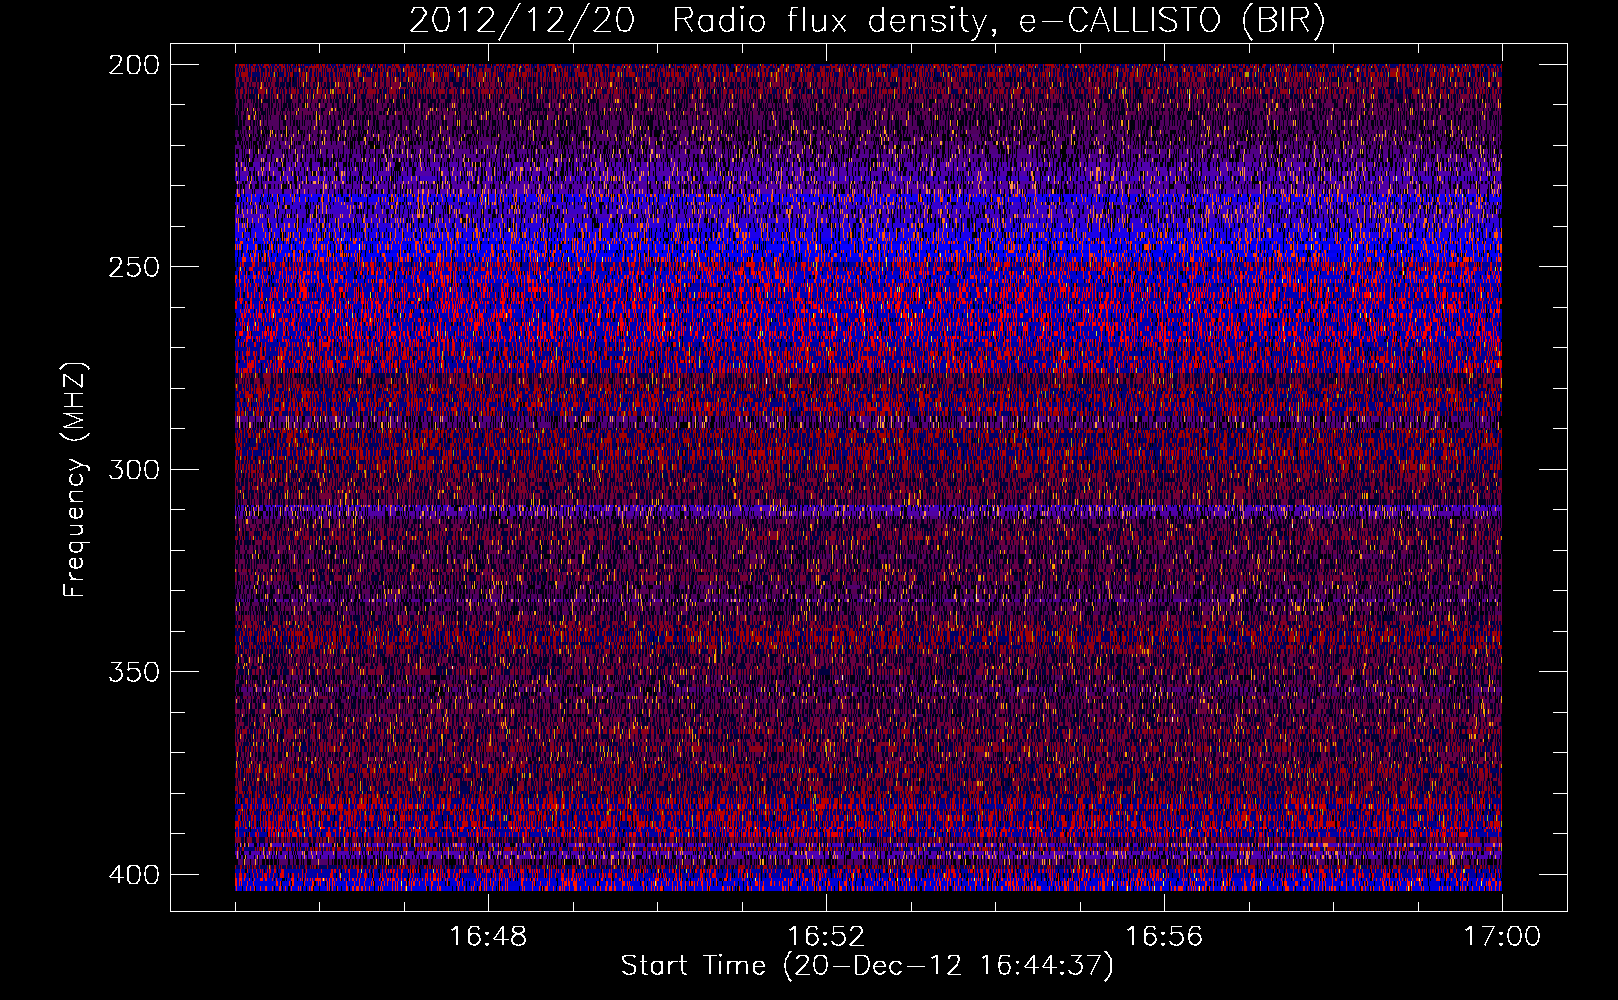This screenshot has width=1618, height=1000.
Task: Click the 16:52 time tick label
Action: tap(826, 936)
